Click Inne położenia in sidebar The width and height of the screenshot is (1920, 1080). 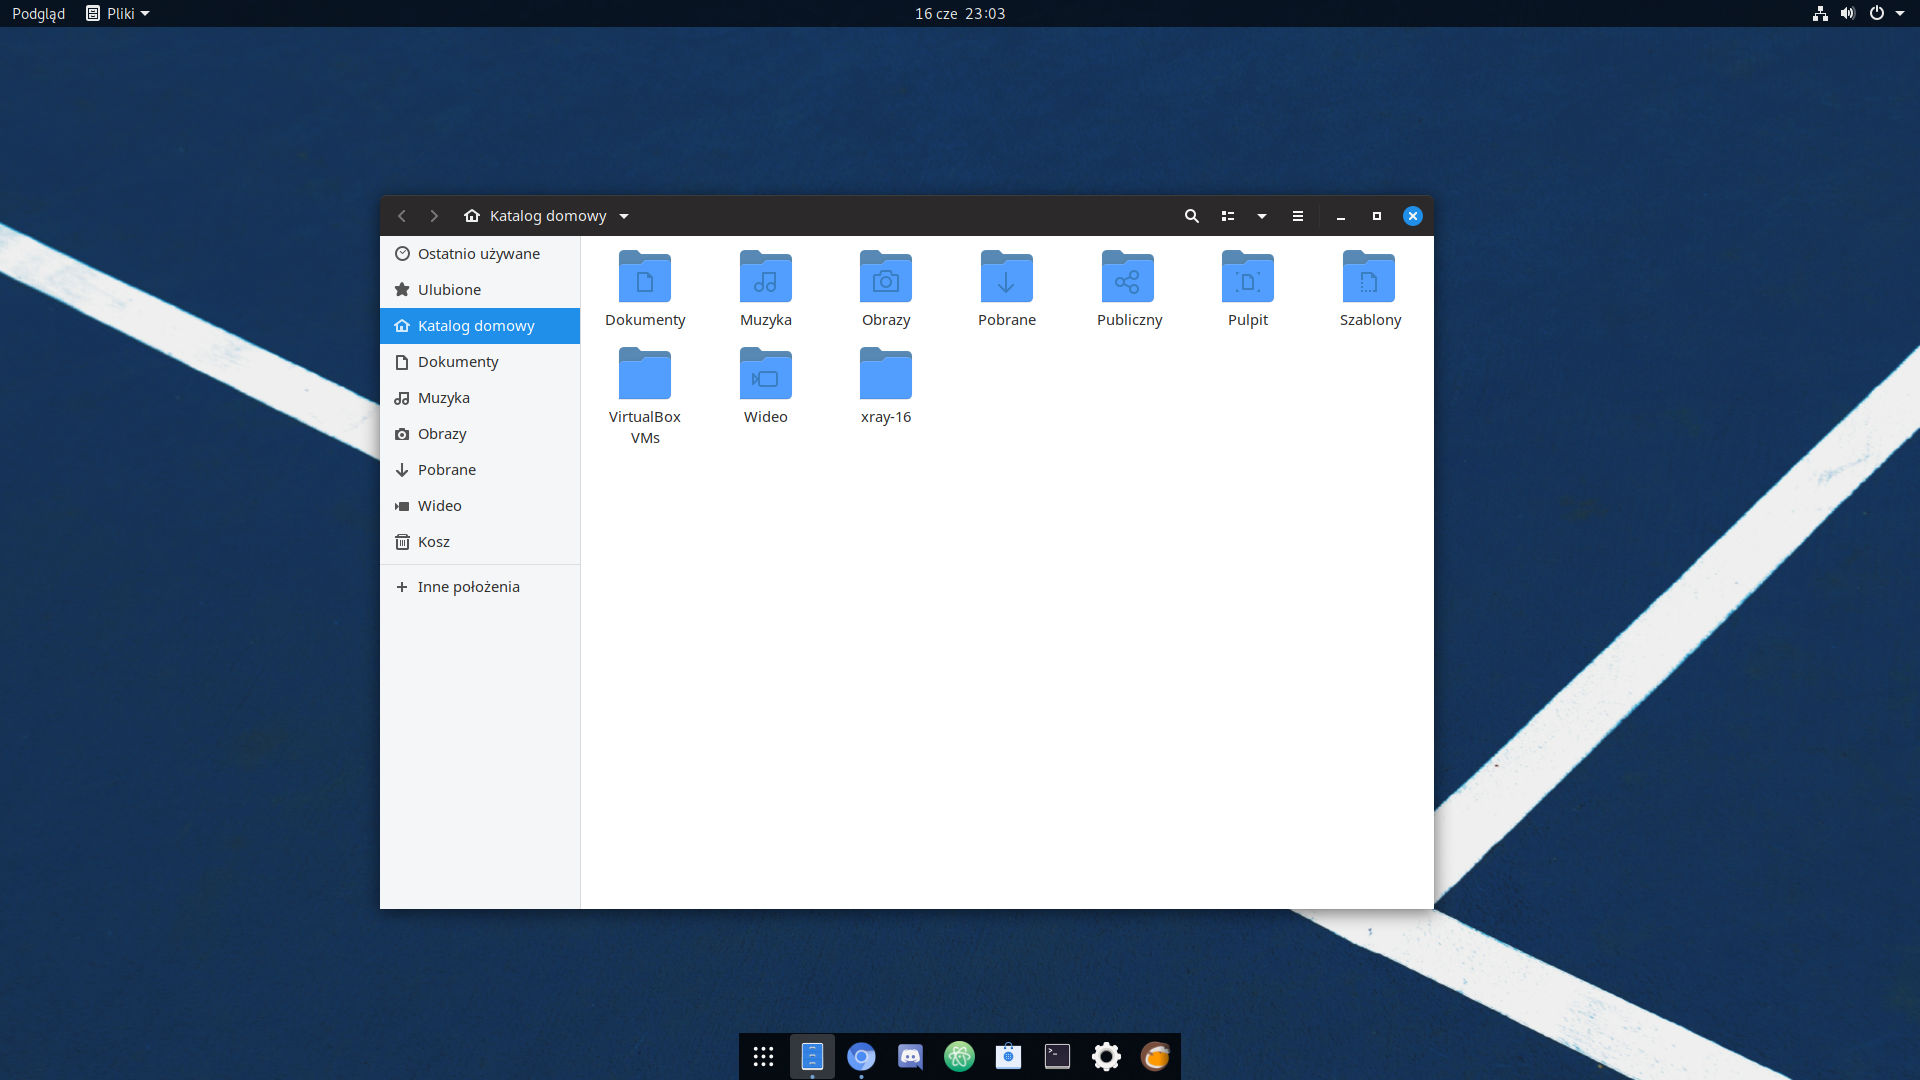point(480,587)
